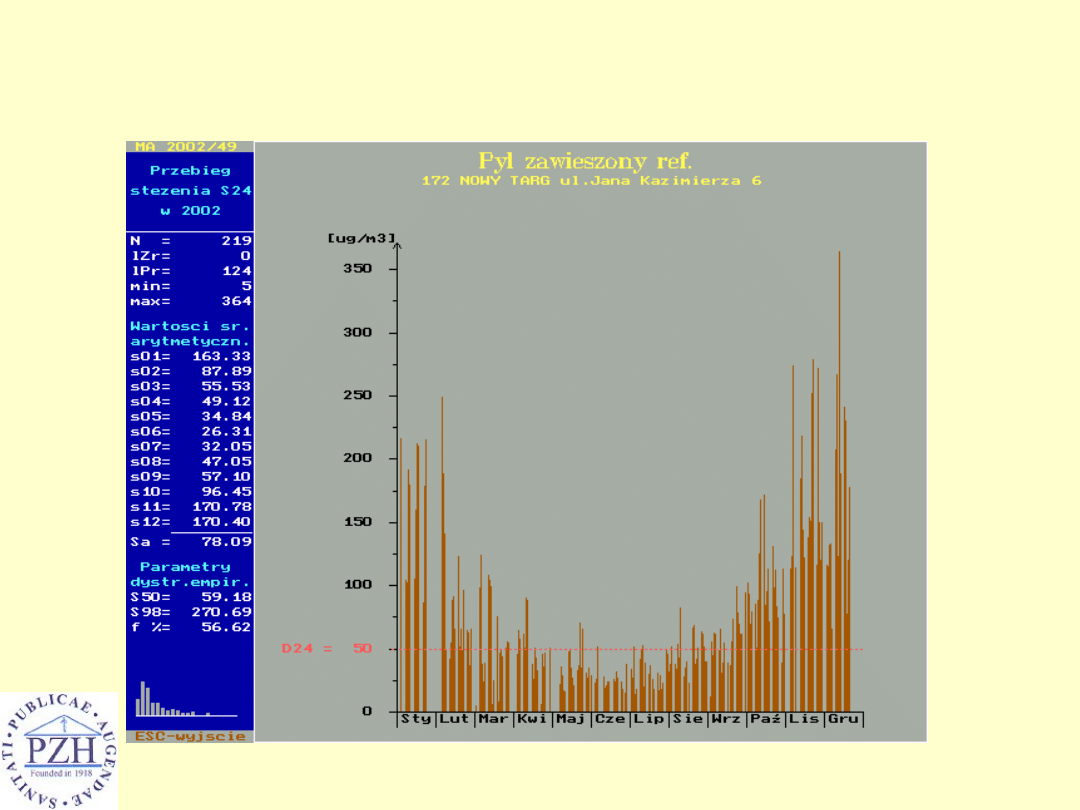The height and width of the screenshot is (810, 1080).
Task: Select the s01= 163.33 monthly mean row
Action: pyautogui.click(x=190, y=356)
